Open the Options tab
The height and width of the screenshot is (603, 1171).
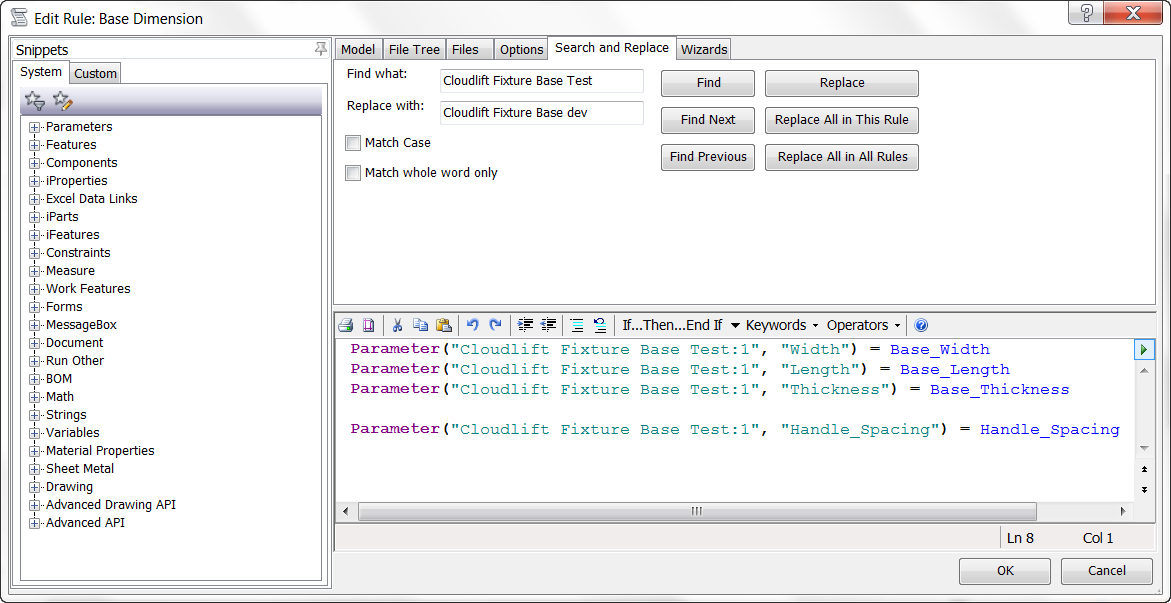coord(521,48)
